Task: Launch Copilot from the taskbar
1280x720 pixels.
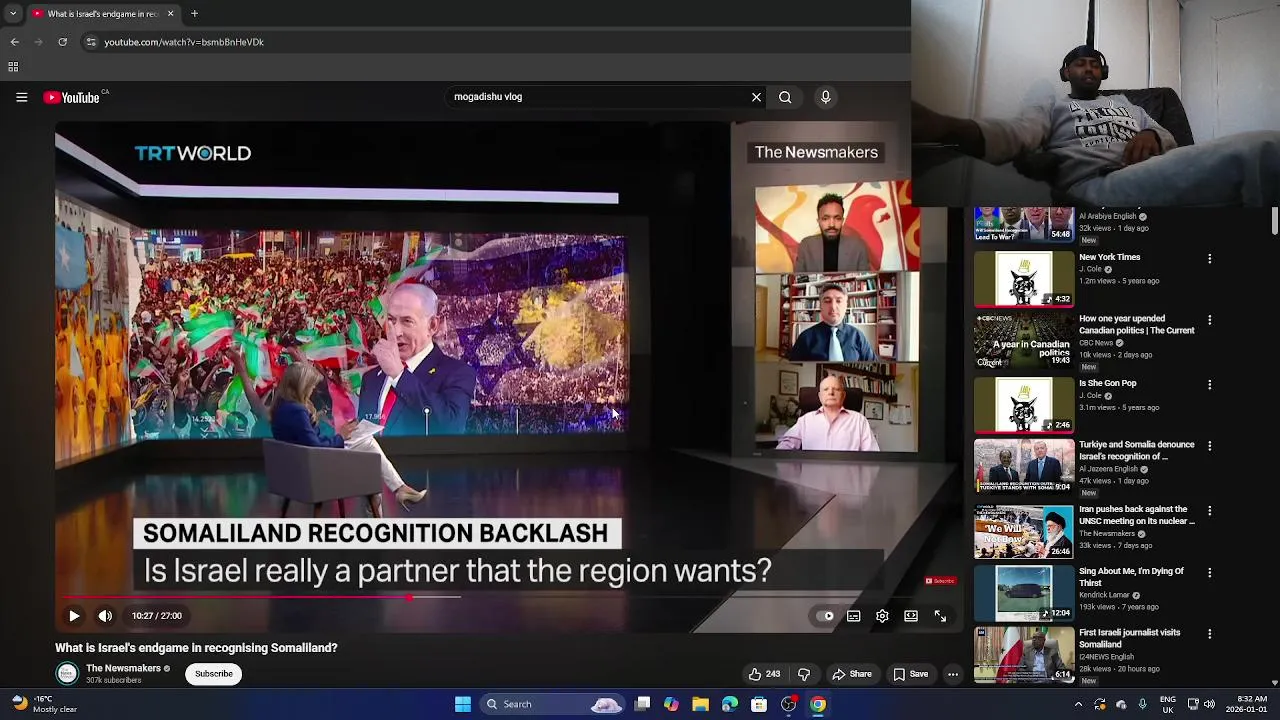Action: 671,704
